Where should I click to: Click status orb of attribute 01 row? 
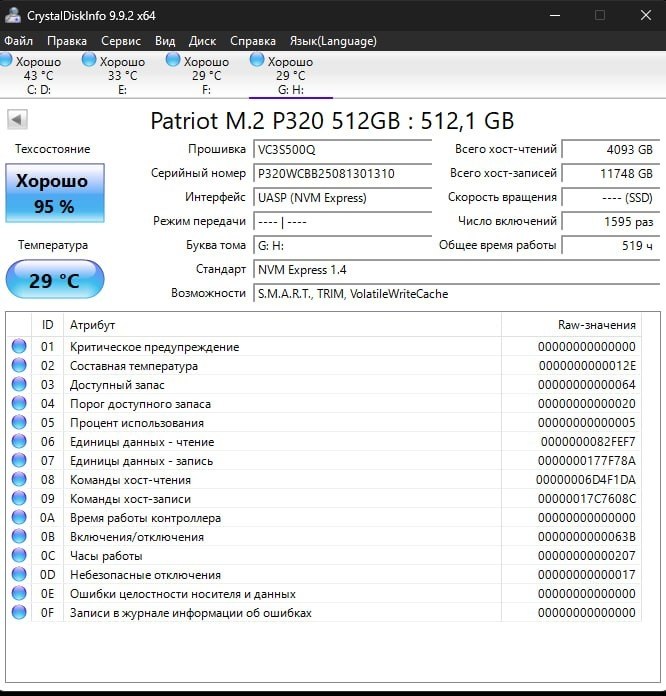point(19,346)
